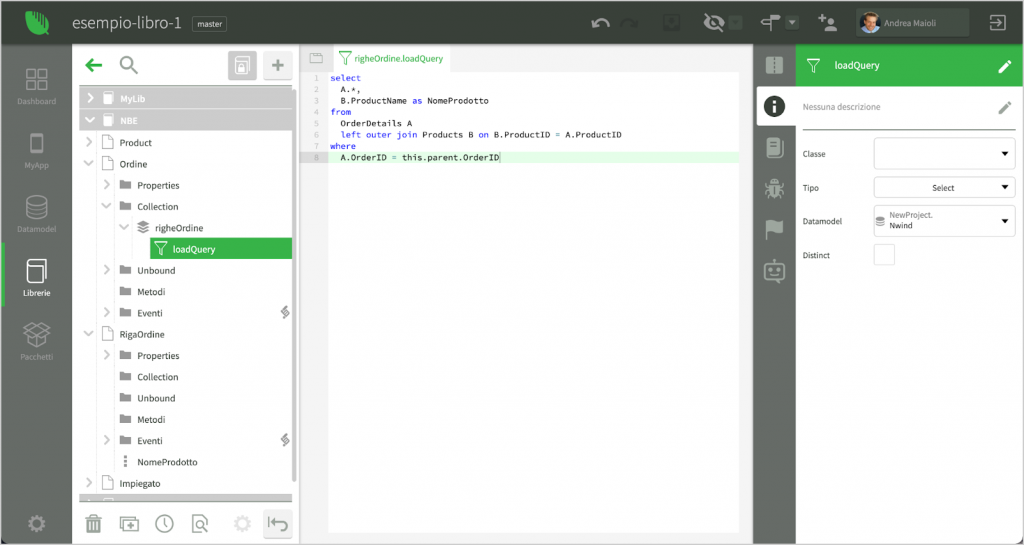
Task: Open the Tipo Select dropdown
Action: coord(944,187)
